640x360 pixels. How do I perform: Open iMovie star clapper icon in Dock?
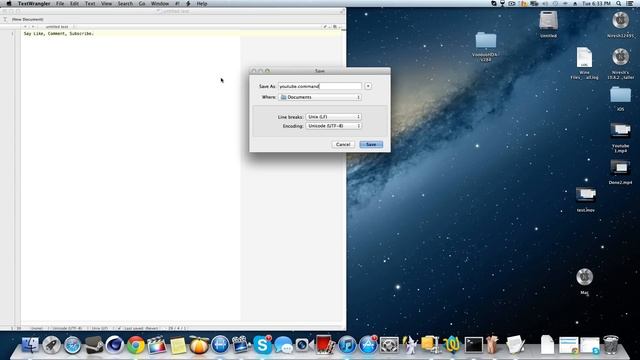pos(241,345)
